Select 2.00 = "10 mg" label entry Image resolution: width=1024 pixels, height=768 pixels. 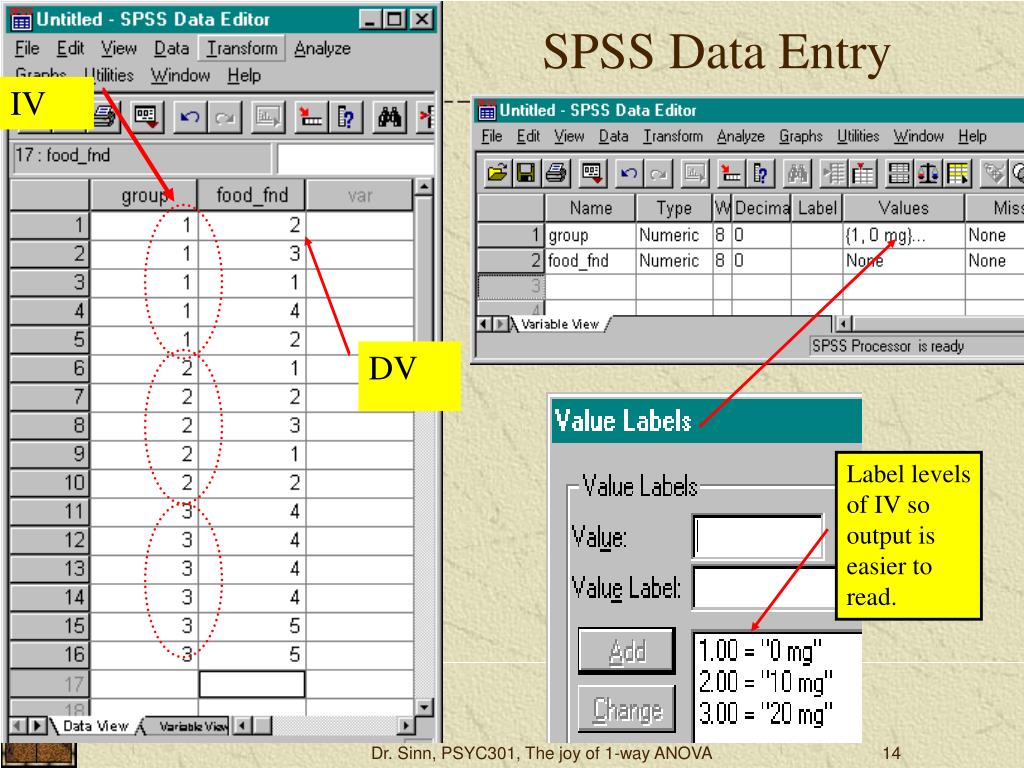click(x=765, y=682)
